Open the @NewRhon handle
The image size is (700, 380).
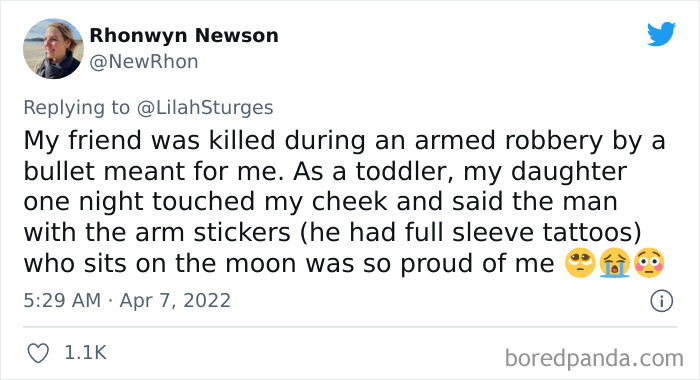pyautogui.click(x=144, y=62)
